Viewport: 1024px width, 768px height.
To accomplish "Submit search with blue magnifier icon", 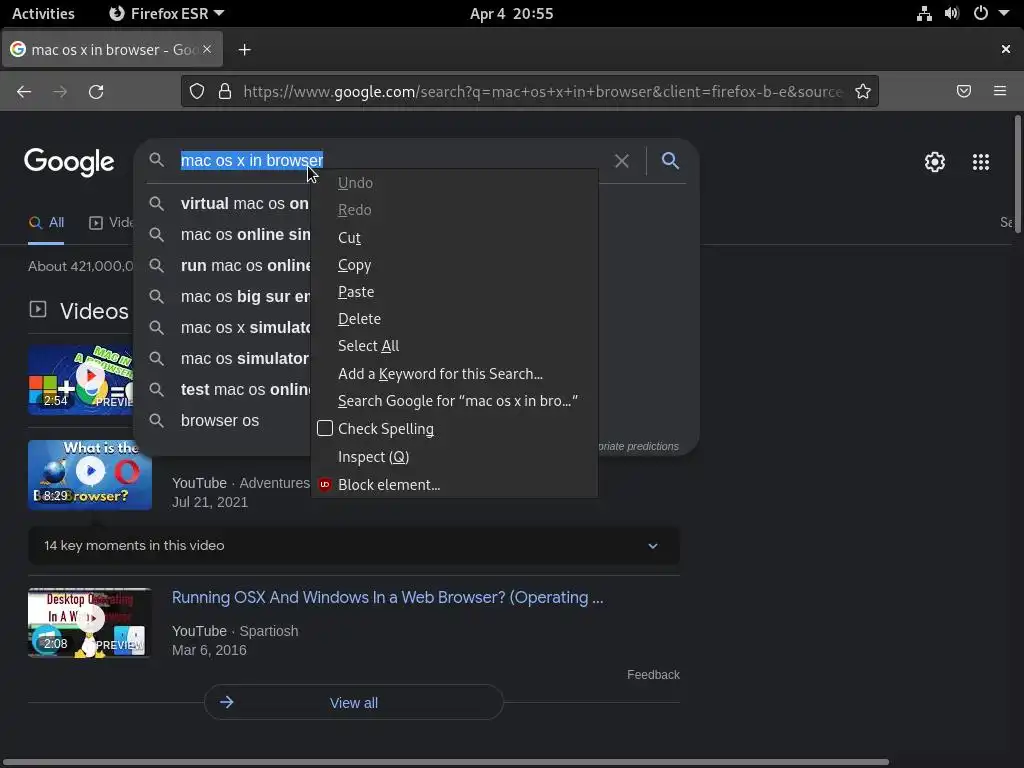I will tap(670, 161).
